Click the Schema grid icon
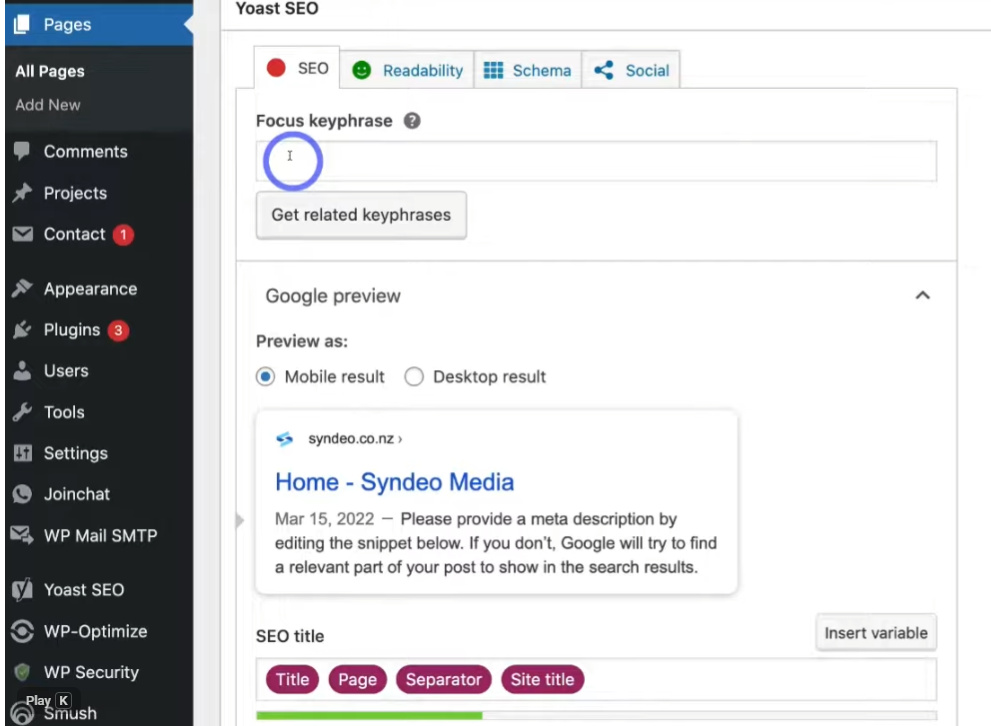991x726 pixels. click(493, 70)
